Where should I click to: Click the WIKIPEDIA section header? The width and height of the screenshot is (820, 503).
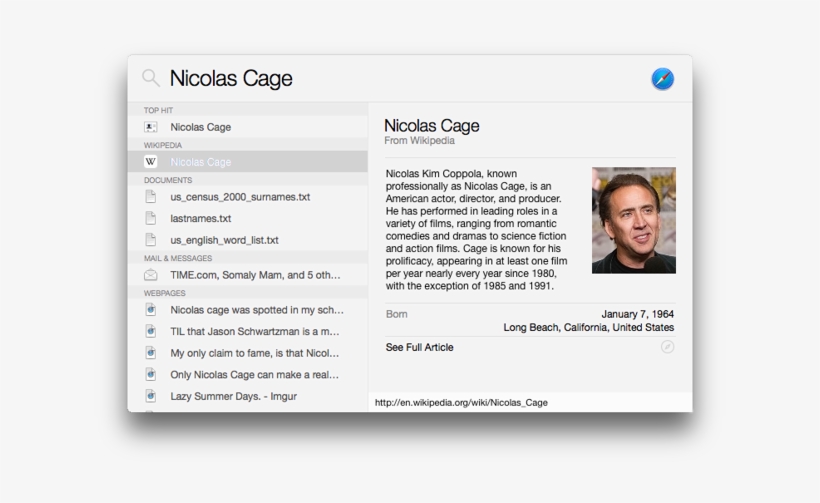pos(163,145)
